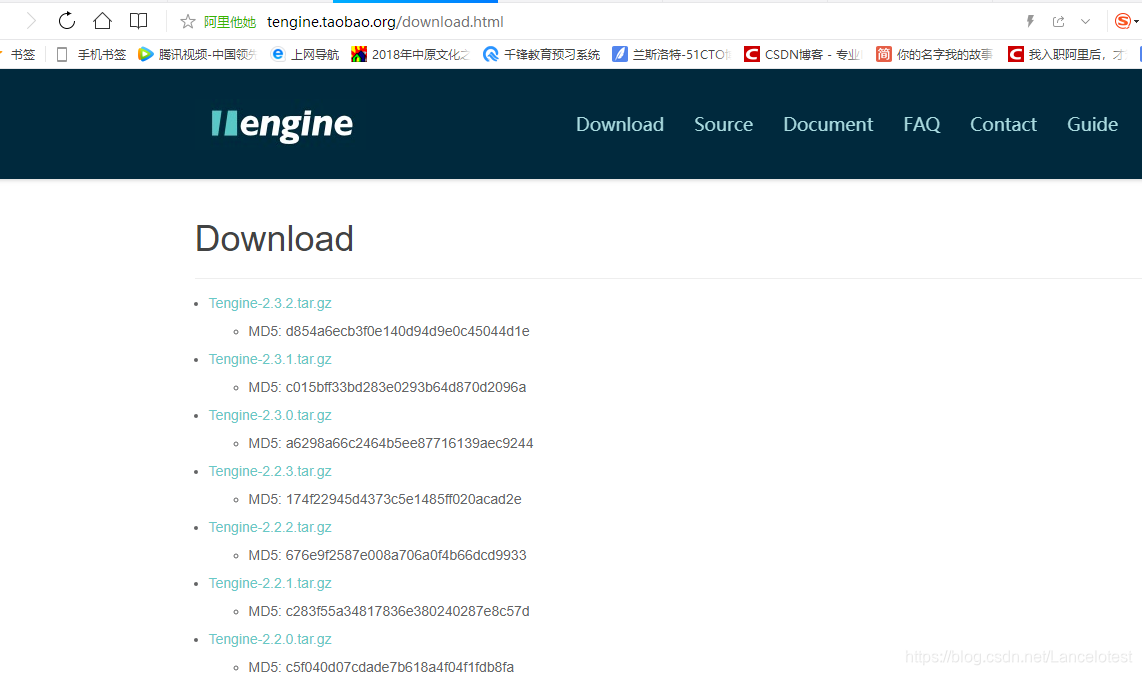Viewport: 1142px width, 675px height.
Task: Click the lightning speed-mode icon
Action: pyautogui.click(x=1030, y=22)
